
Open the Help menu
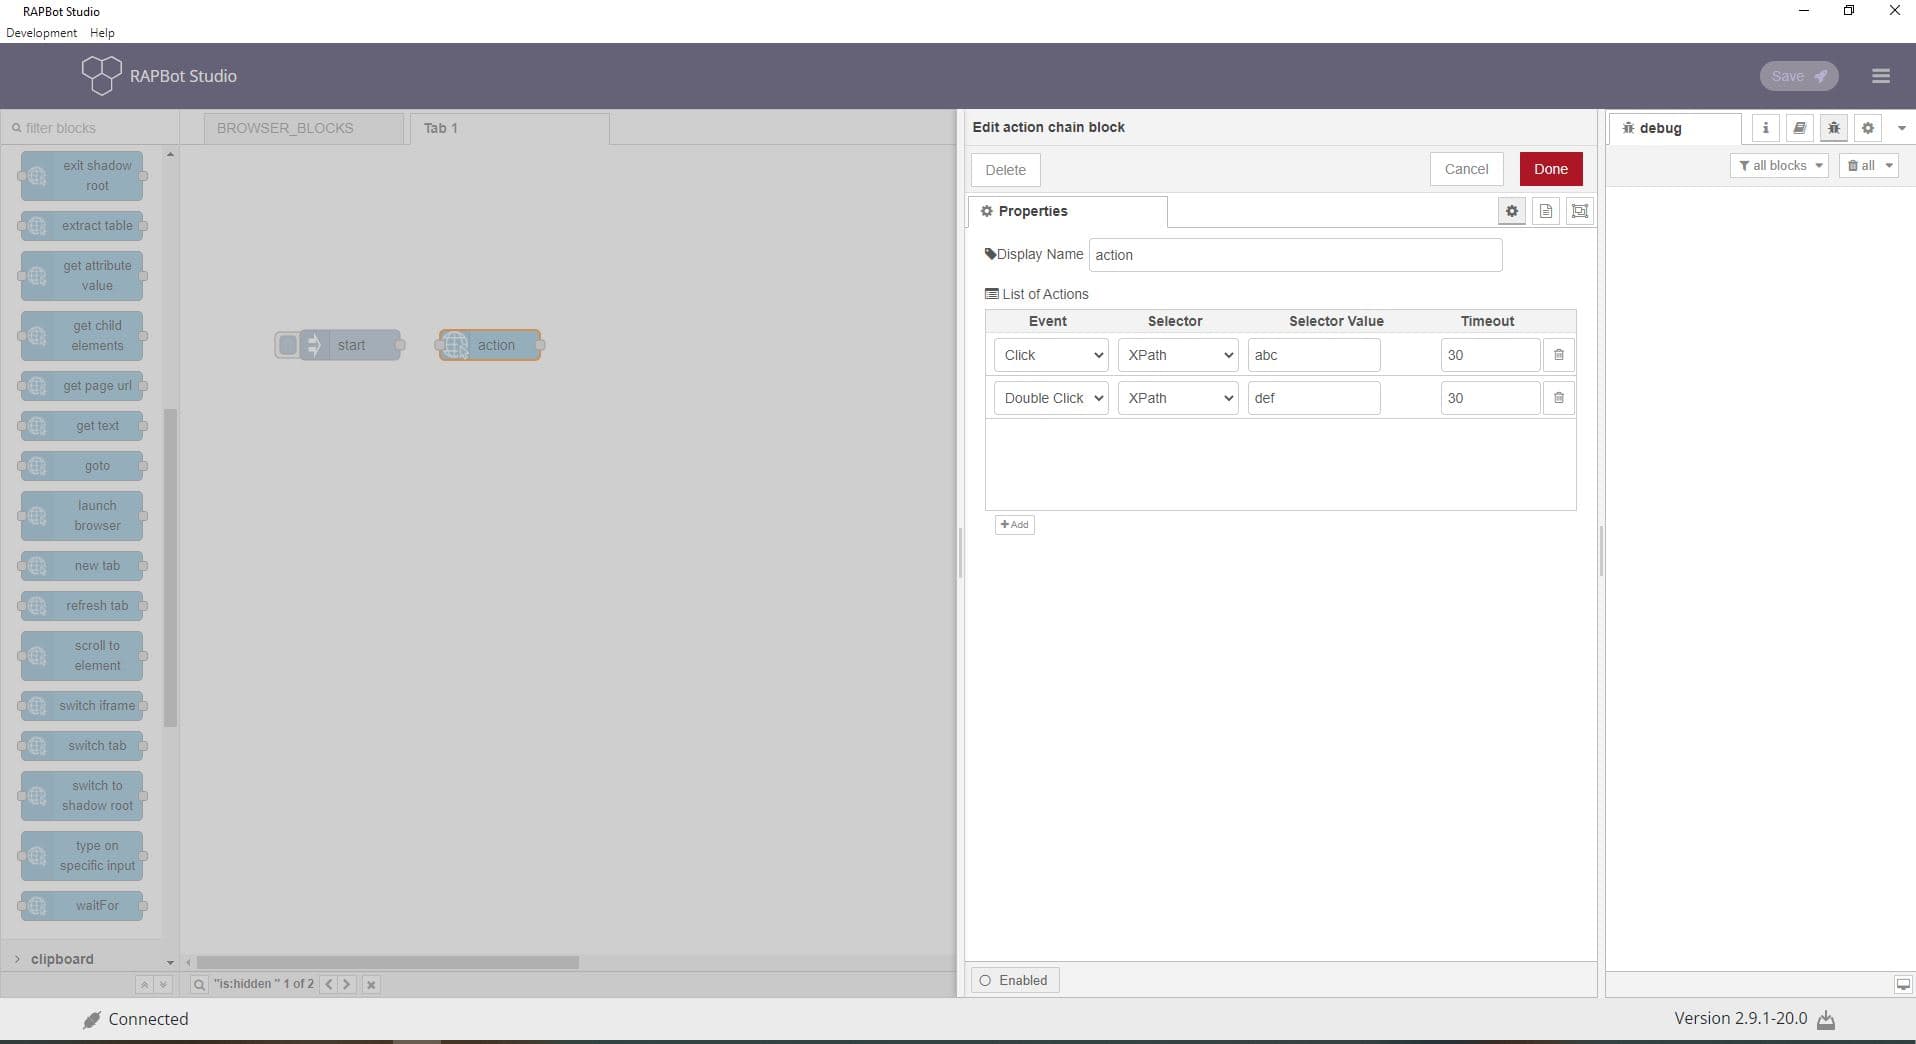(102, 33)
